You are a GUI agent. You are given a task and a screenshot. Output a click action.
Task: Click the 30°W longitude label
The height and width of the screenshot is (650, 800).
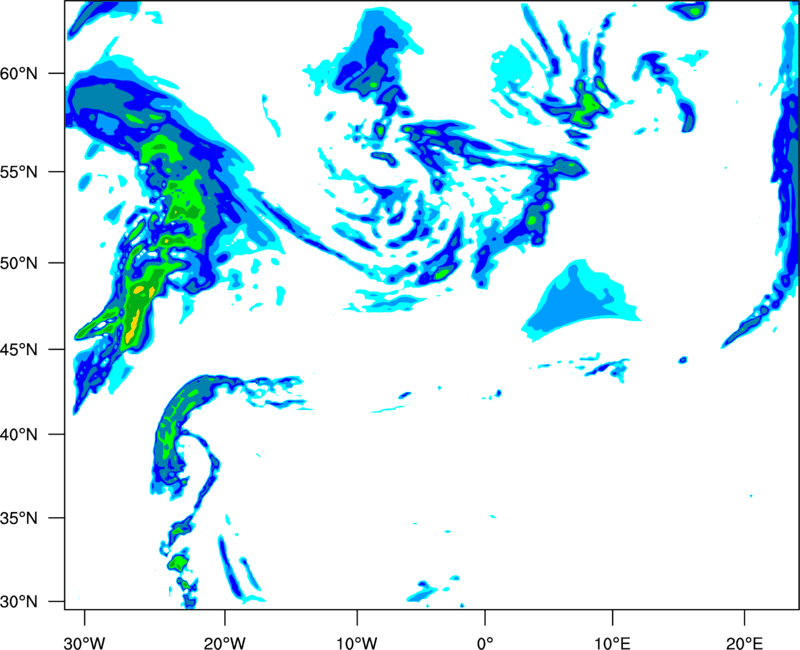point(84,643)
